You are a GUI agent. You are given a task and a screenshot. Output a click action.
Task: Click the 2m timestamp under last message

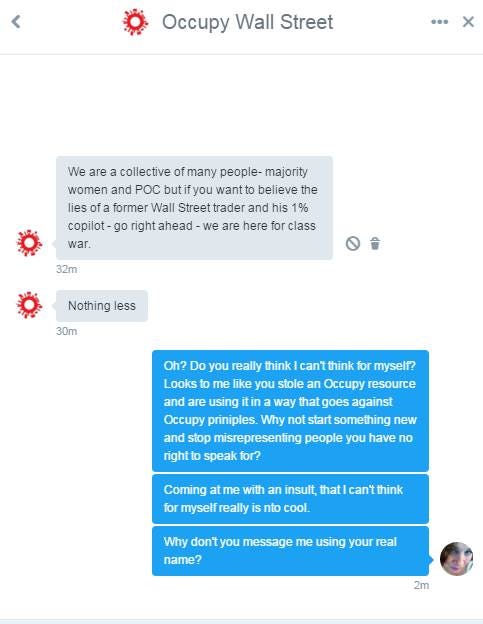pyautogui.click(x=421, y=585)
